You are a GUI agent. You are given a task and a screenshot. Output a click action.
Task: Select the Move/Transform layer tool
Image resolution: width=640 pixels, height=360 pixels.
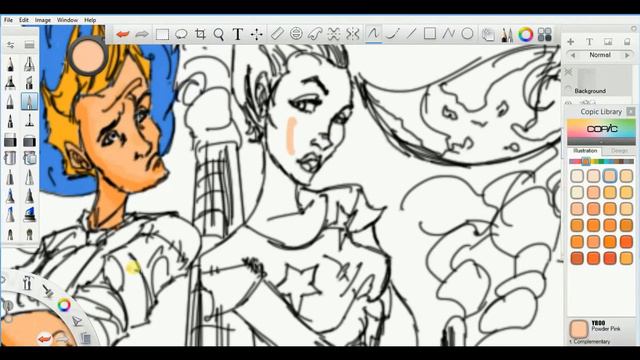coord(256,34)
